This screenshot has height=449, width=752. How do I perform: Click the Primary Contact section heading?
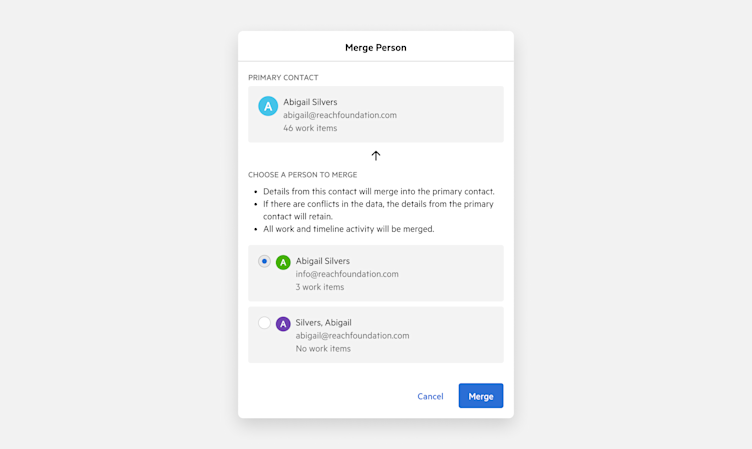point(283,77)
